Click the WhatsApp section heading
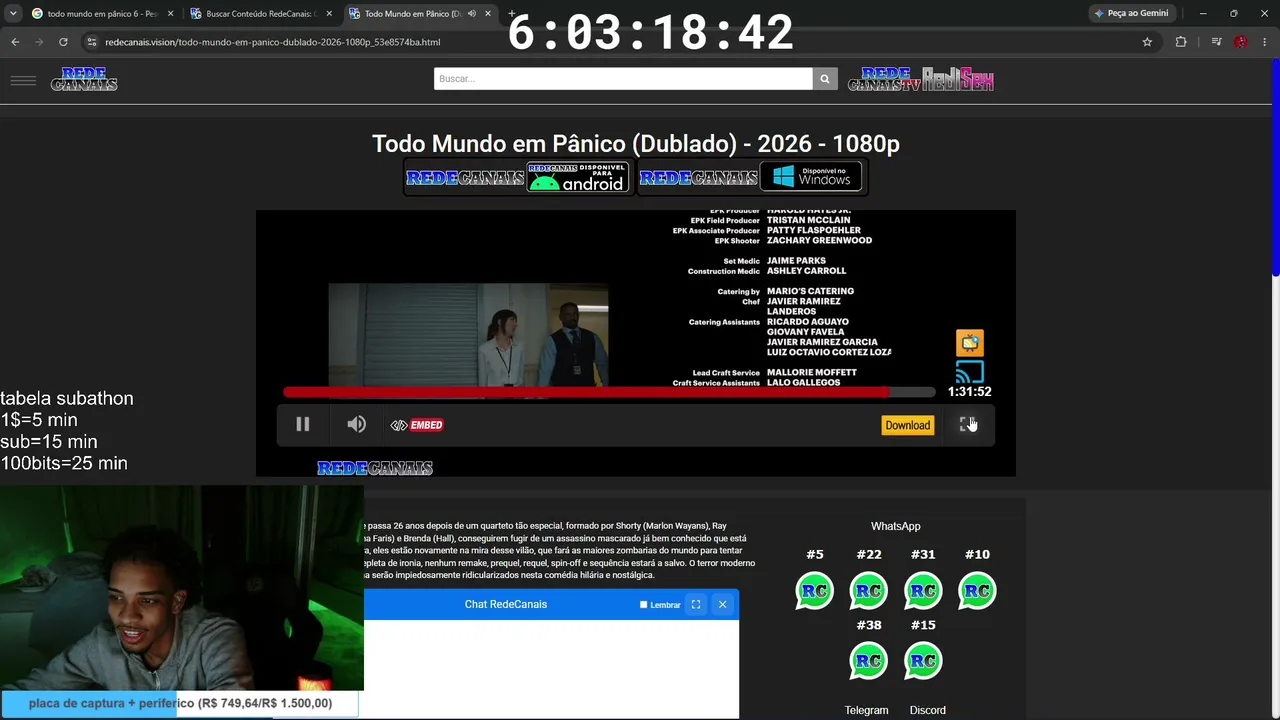The image size is (1280, 720). tap(895, 526)
